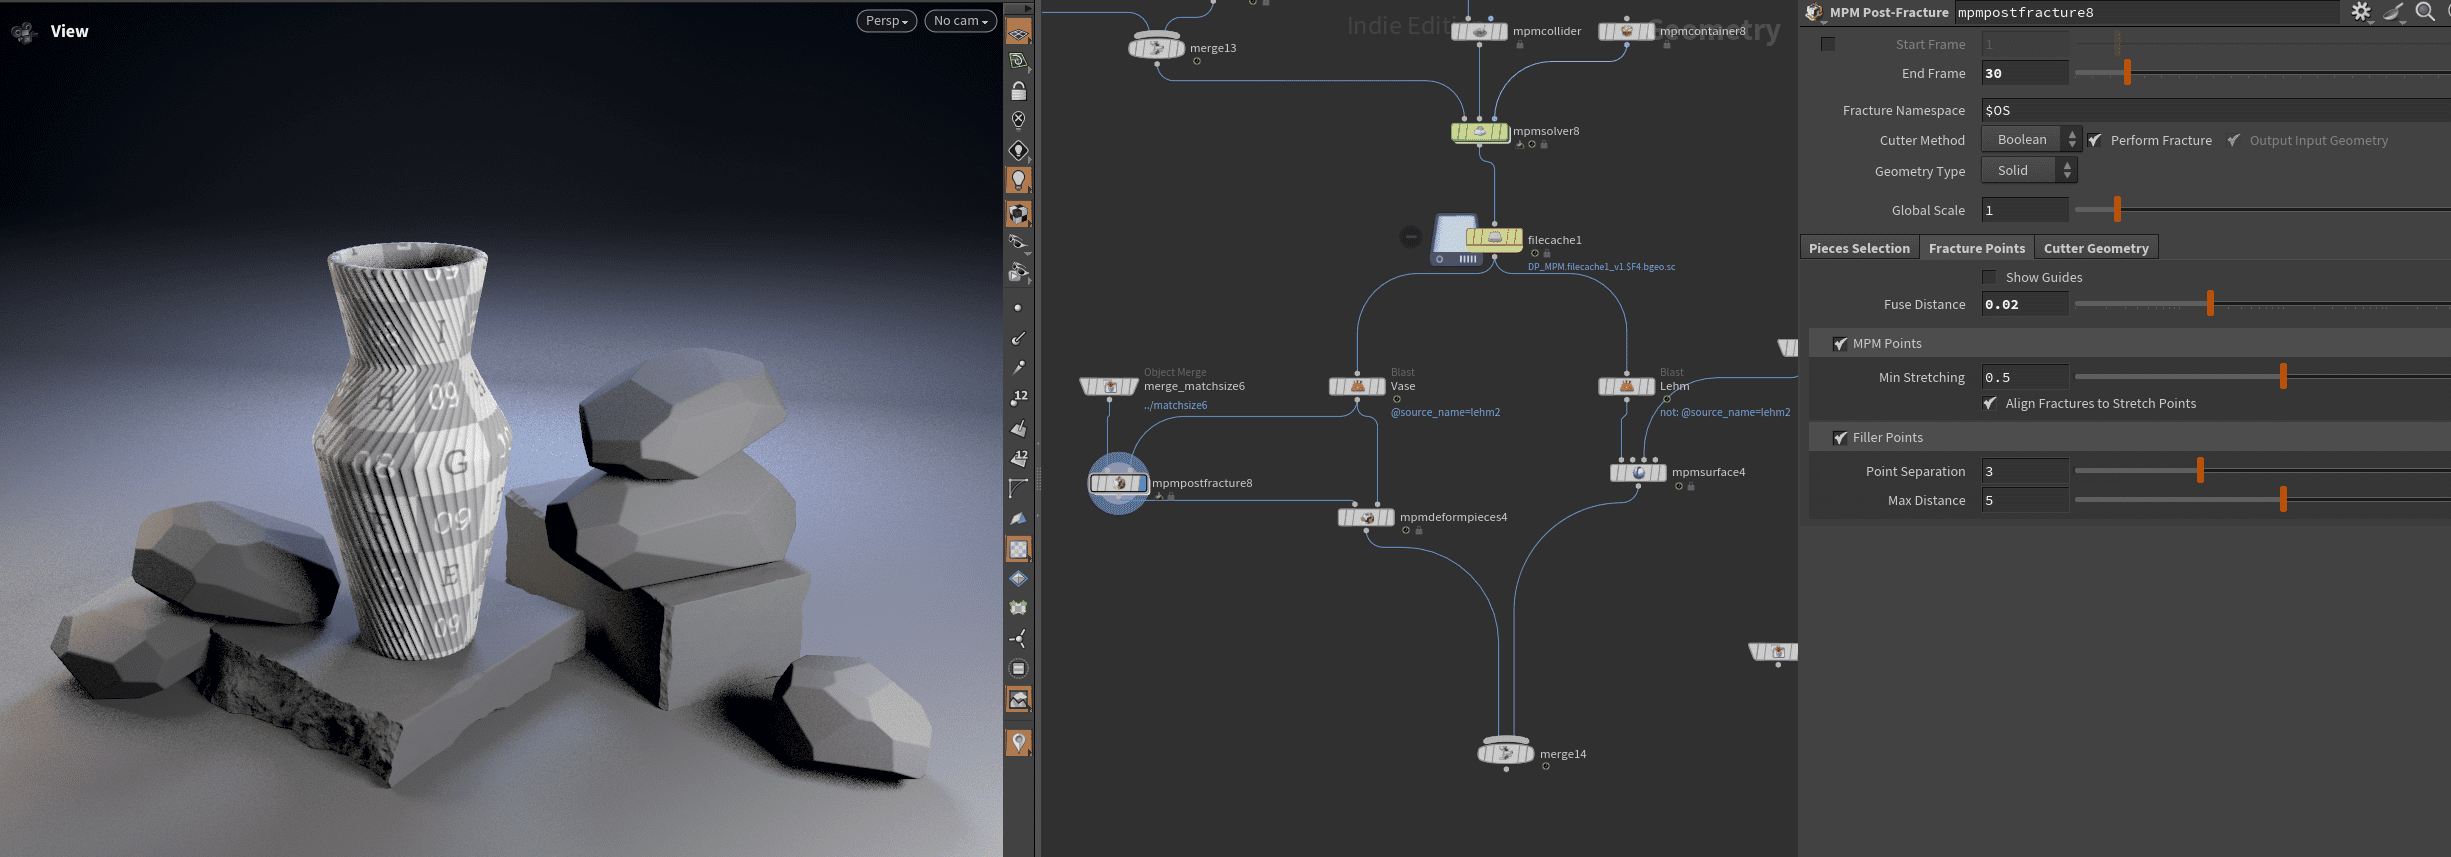Open the Persp camera view dropdown
Screen dimensions: 2451x857
click(886, 21)
